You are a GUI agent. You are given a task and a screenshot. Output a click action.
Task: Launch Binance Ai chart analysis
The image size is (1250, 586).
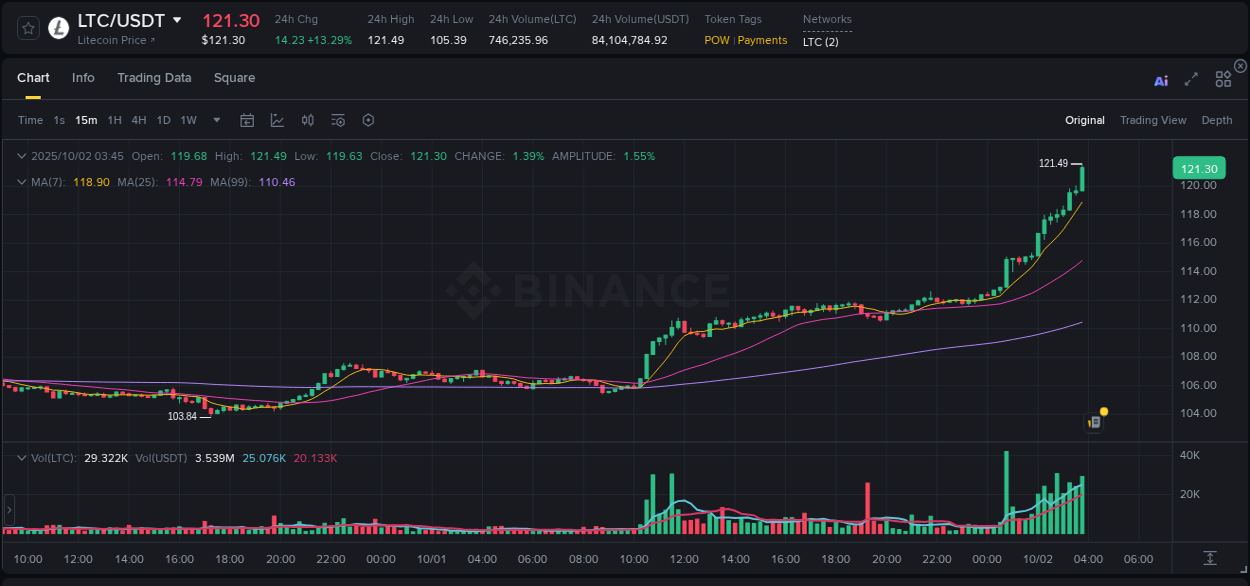[x=1160, y=80]
